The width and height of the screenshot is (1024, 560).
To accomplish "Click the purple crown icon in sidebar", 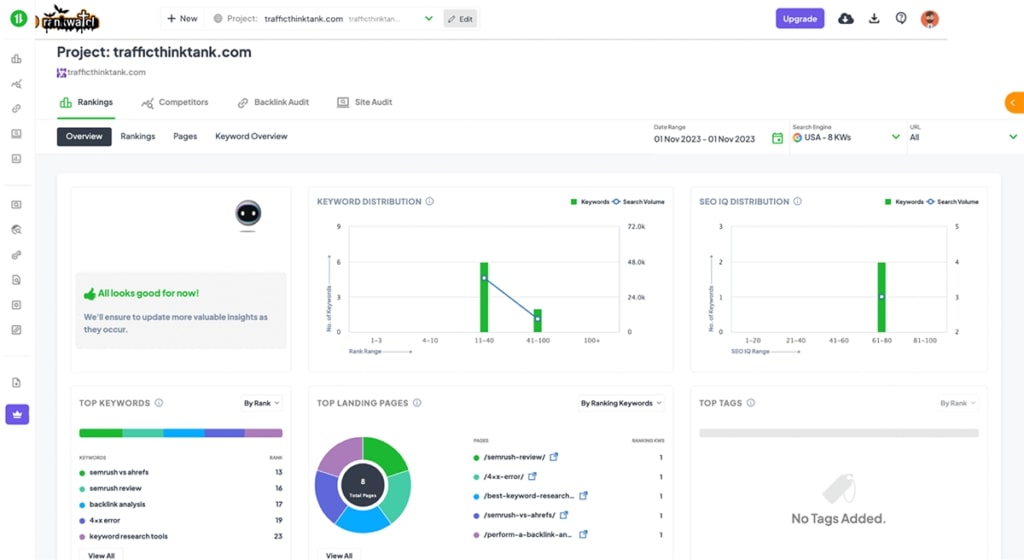I will point(17,414).
